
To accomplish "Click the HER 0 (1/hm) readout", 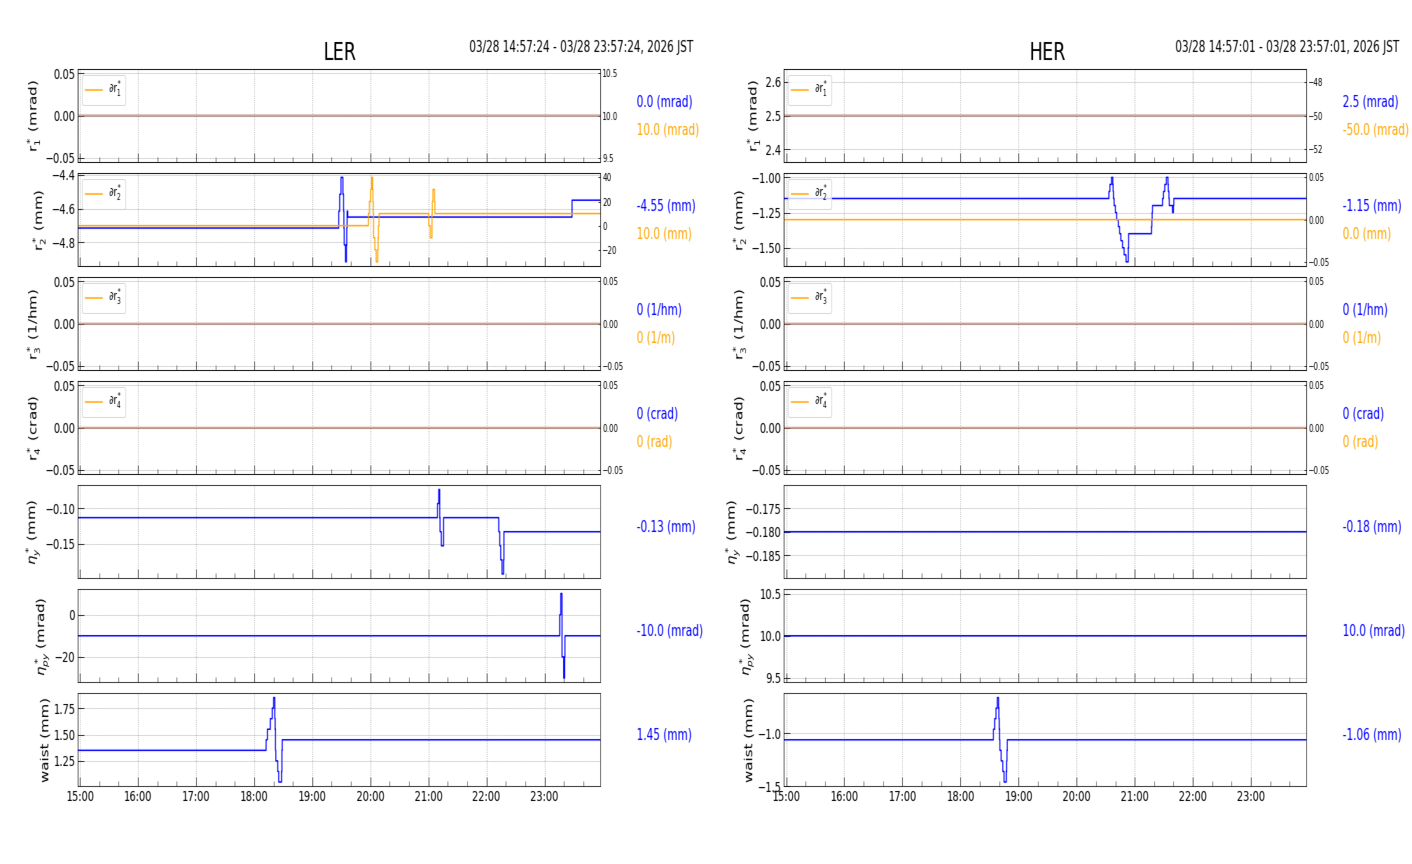I will pyautogui.click(x=1365, y=310).
